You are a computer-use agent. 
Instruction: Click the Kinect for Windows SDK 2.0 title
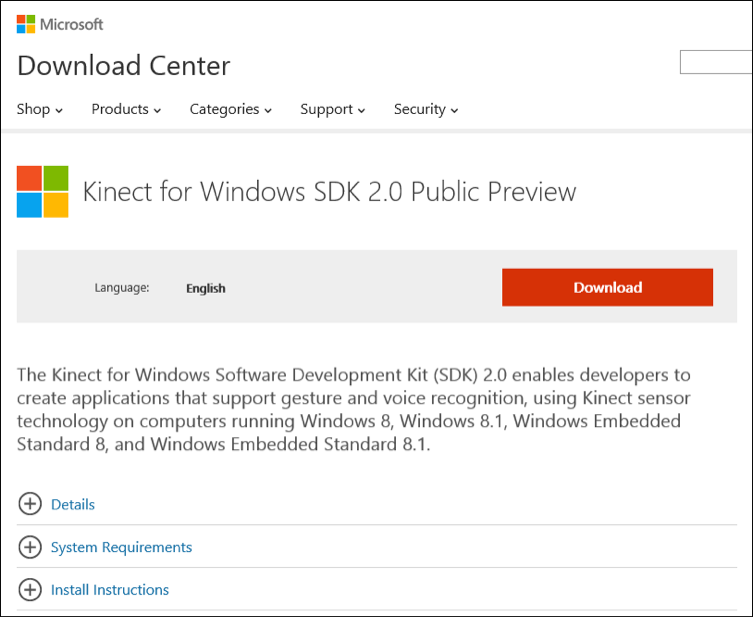coord(329,191)
